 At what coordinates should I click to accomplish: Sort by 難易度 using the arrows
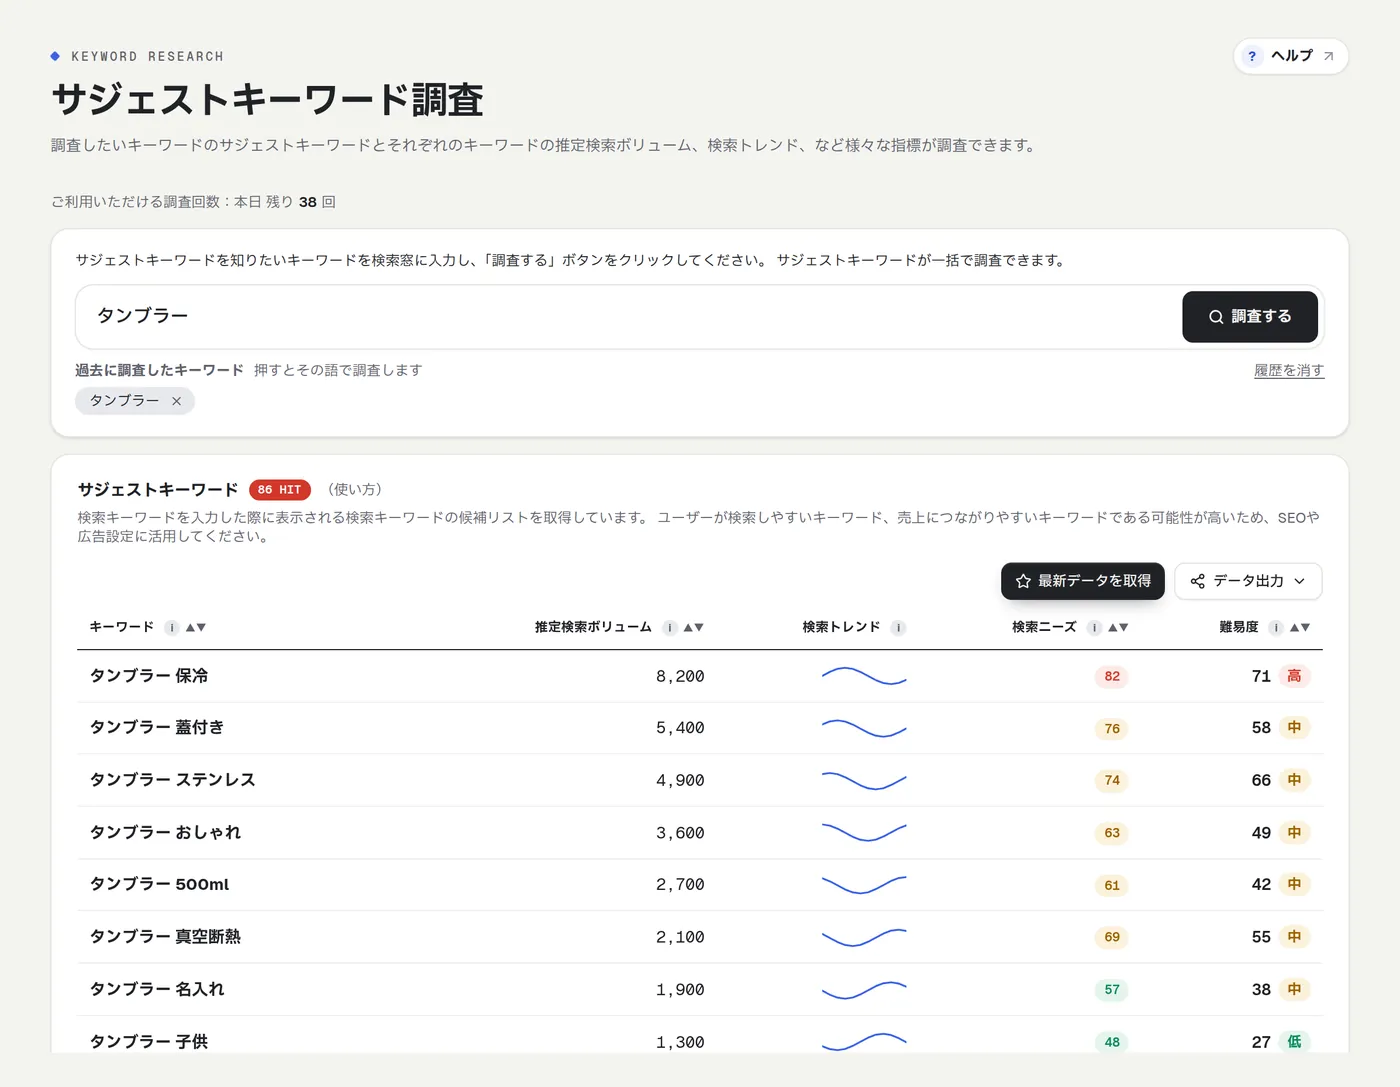[1300, 628]
